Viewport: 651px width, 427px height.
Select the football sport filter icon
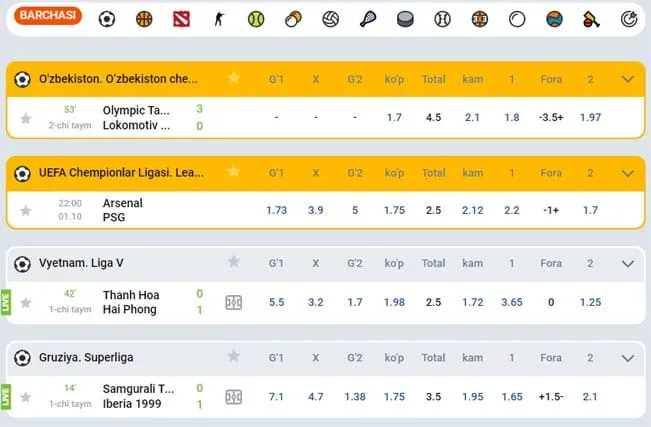pyautogui.click(x=107, y=18)
